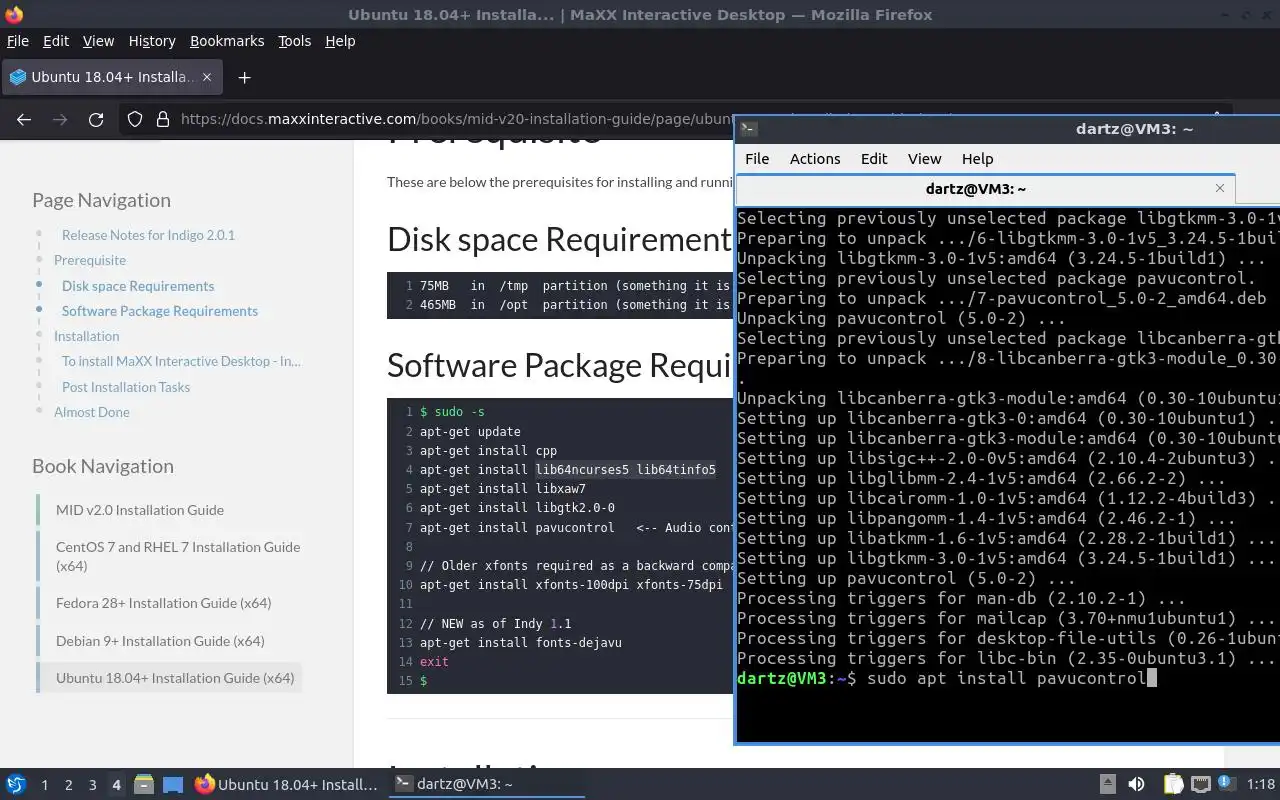Open Firefox File menu
Image resolution: width=1280 pixels, height=800 pixels.
[18, 41]
